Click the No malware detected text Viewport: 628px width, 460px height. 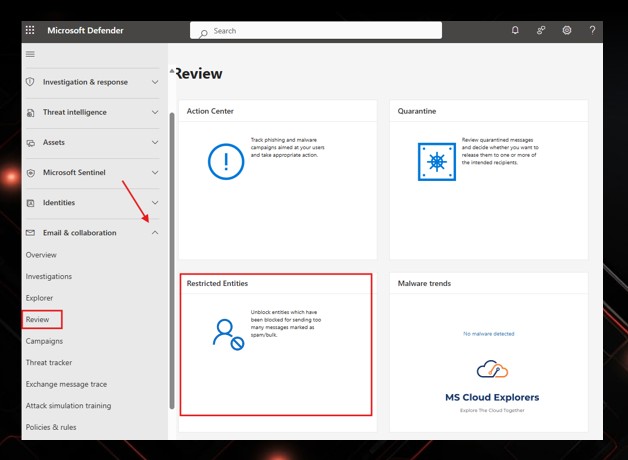(x=489, y=333)
